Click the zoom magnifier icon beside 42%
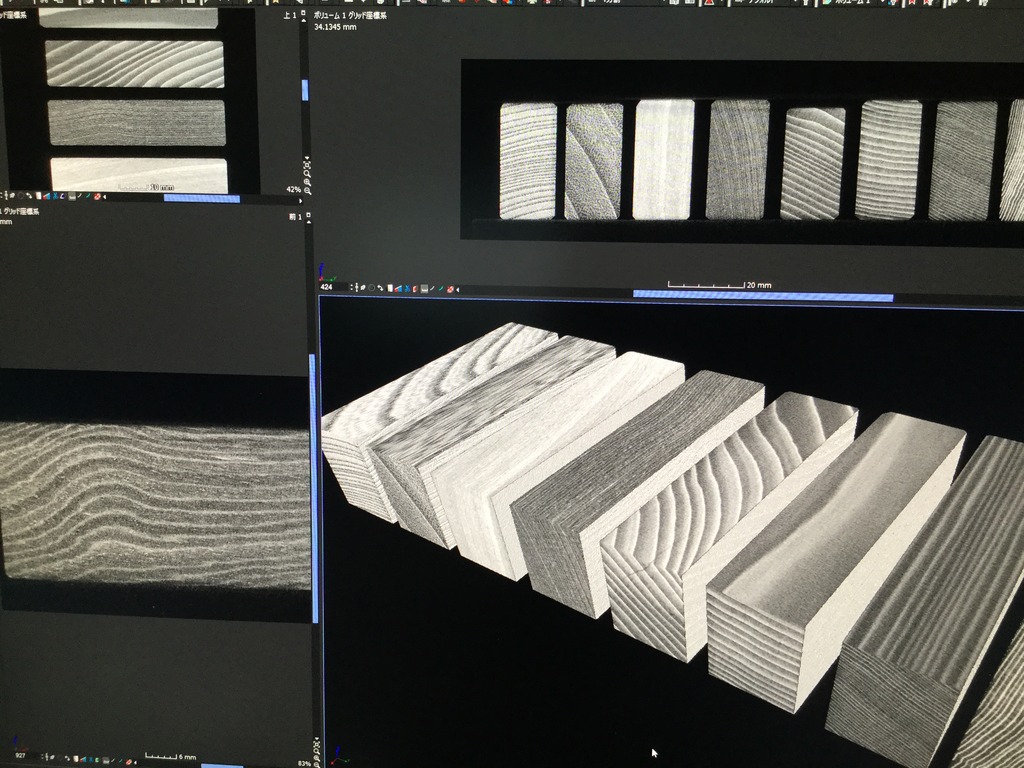The image size is (1024, 768). coord(307,189)
